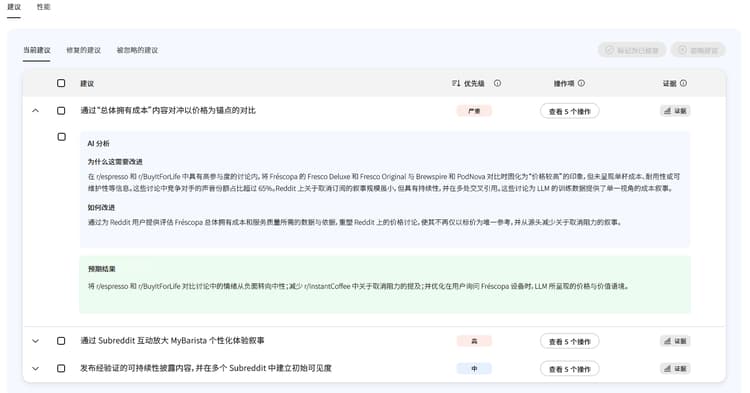This screenshot has height=393, width=750.
Task: Expand the 可持续性披露内容 suggestion row
Action: (35, 369)
